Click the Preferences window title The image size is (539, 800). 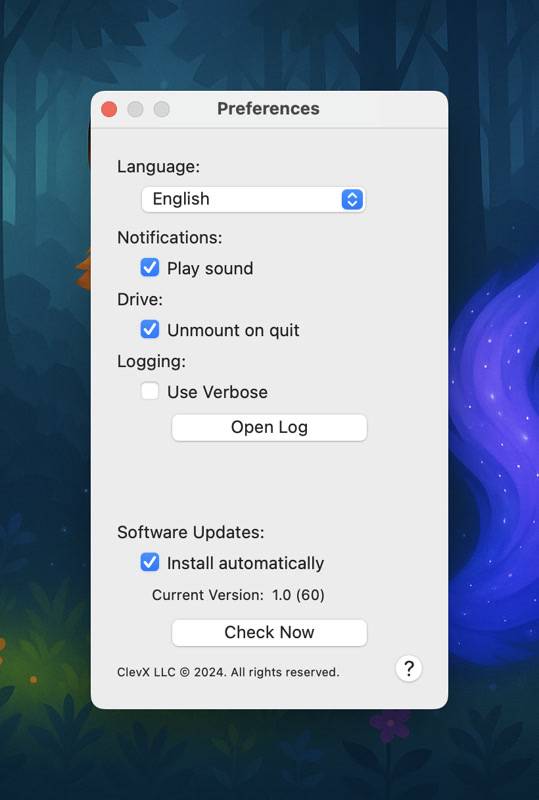[x=268, y=109]
